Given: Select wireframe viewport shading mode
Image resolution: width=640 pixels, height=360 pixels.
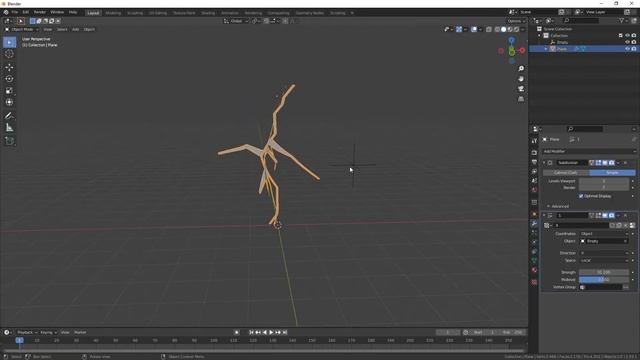Looking at the screenshot, I should (497, 29).
